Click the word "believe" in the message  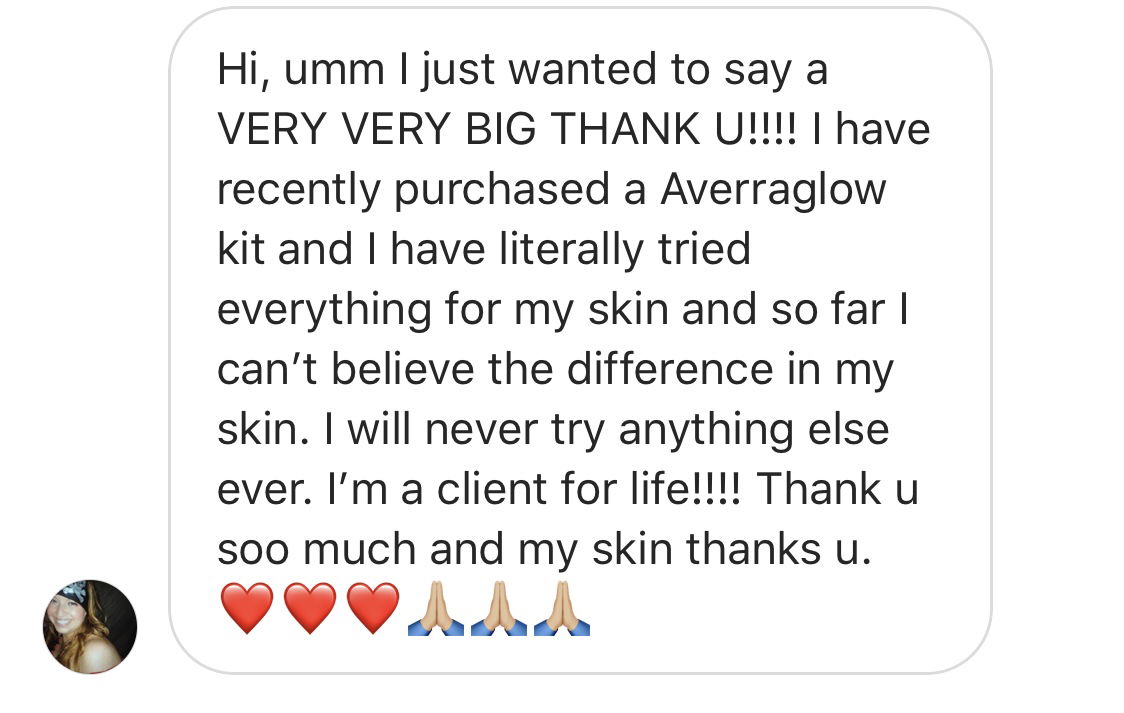403,370
